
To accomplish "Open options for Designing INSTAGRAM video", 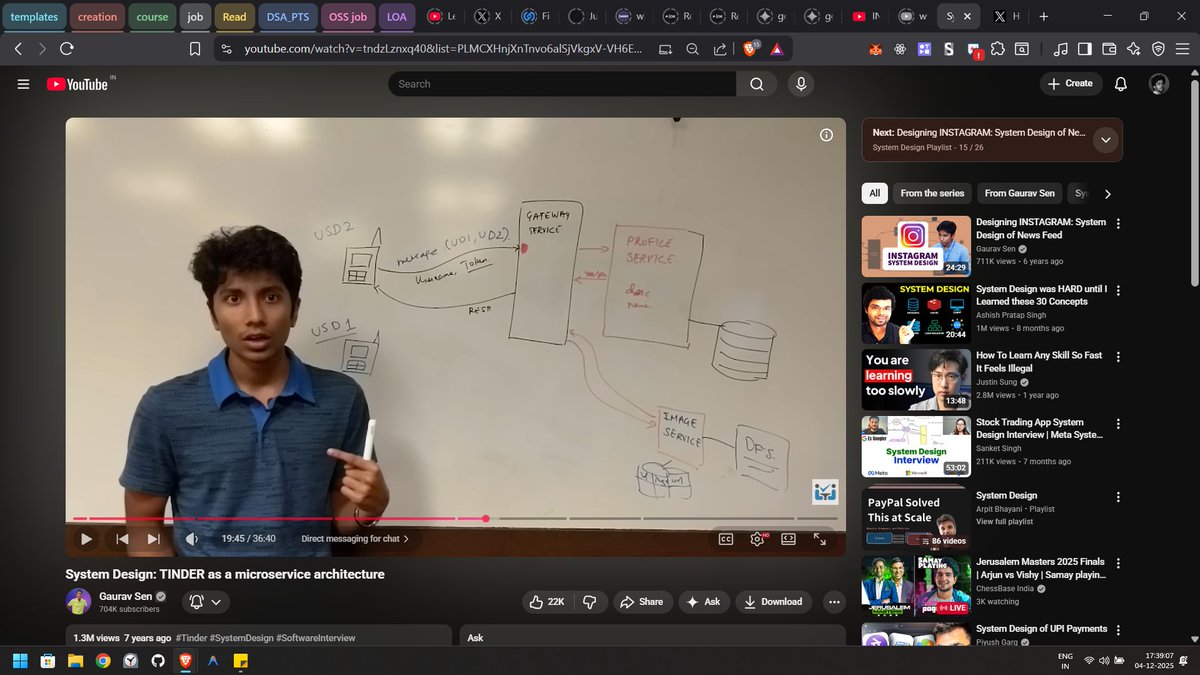I will click(x=1118, y=223).
